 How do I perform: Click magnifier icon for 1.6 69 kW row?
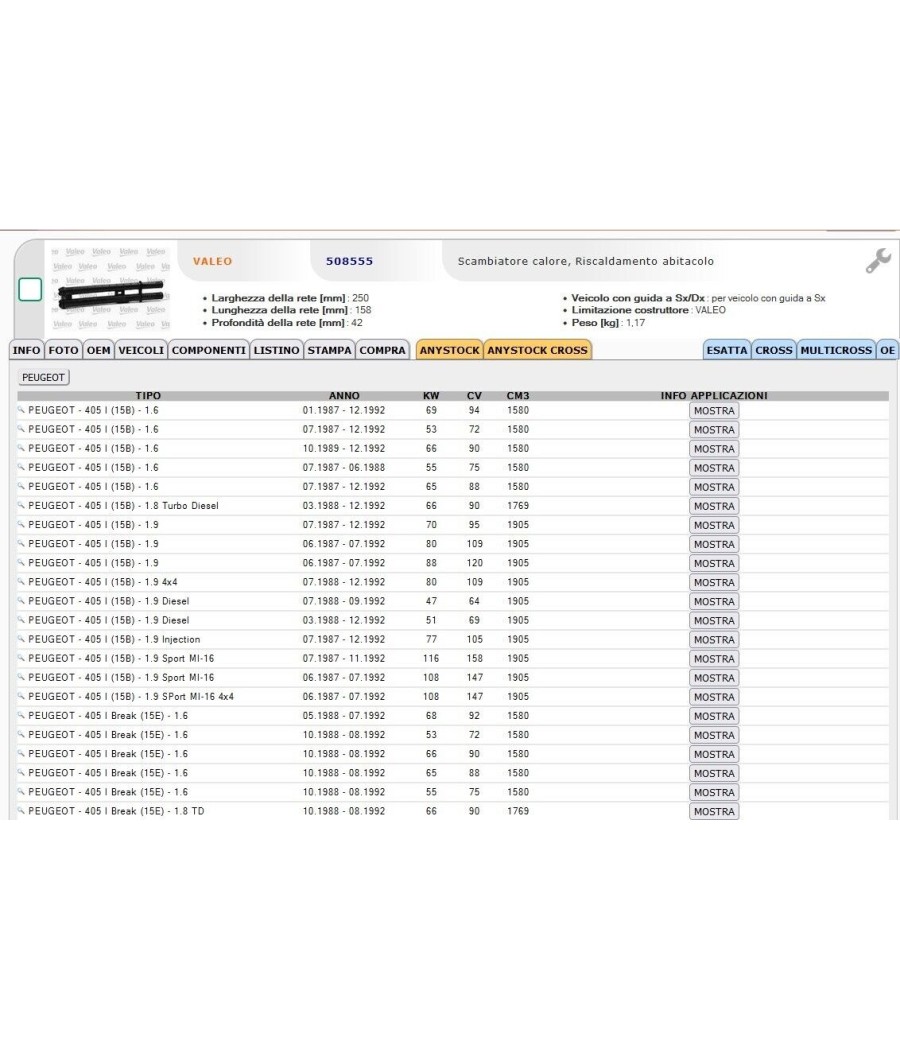click(x=21, y=409)
